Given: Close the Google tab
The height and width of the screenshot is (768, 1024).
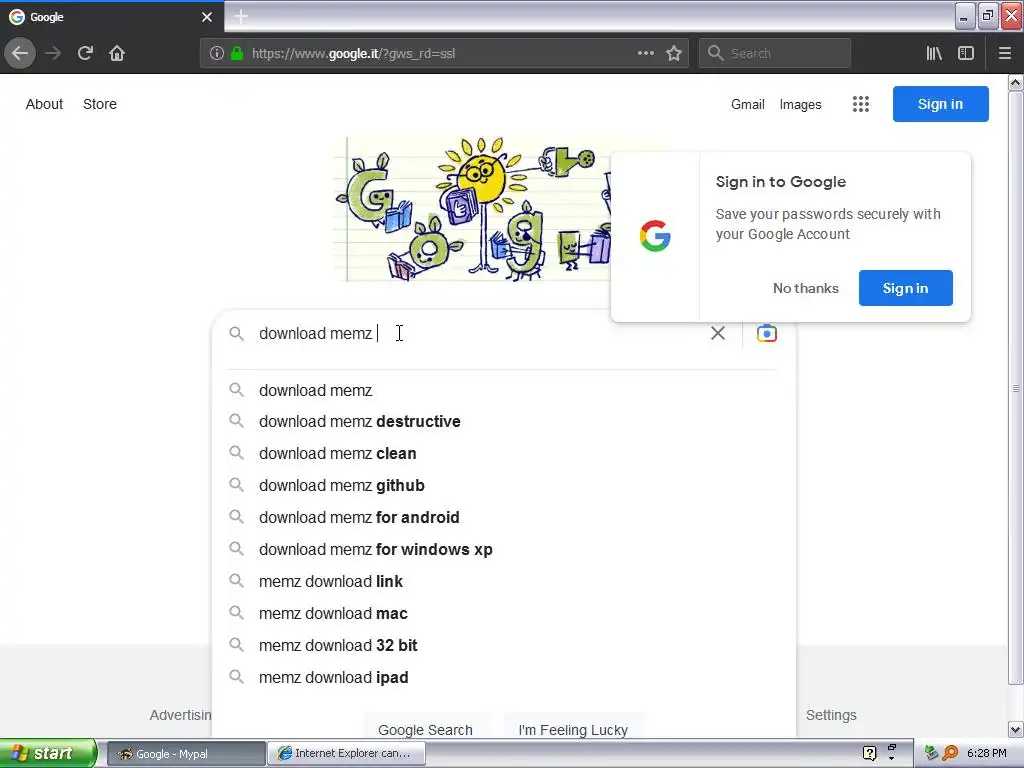Looking at the screenshot, I should tap(207, 17).
